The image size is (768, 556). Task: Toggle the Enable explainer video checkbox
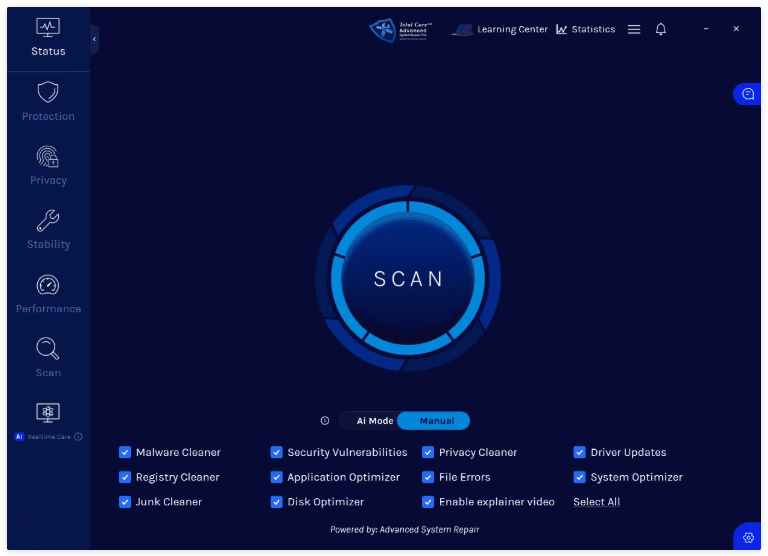pyautogui.click(x=428, y=502)
